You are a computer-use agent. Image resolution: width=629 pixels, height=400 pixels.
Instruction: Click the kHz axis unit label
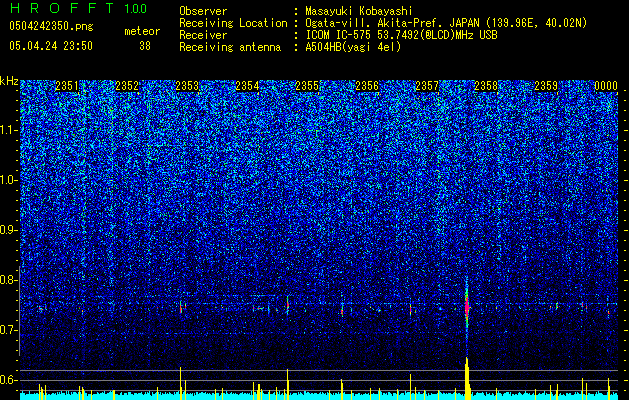[x=9, y=81]
